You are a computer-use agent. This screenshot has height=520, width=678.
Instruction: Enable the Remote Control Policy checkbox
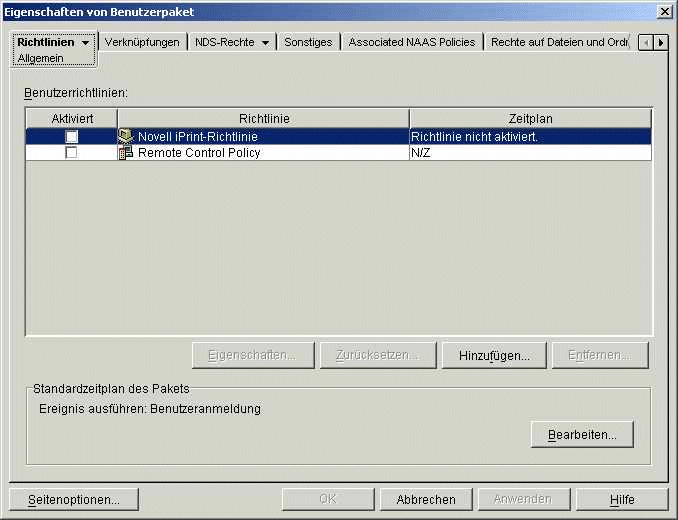71,153
